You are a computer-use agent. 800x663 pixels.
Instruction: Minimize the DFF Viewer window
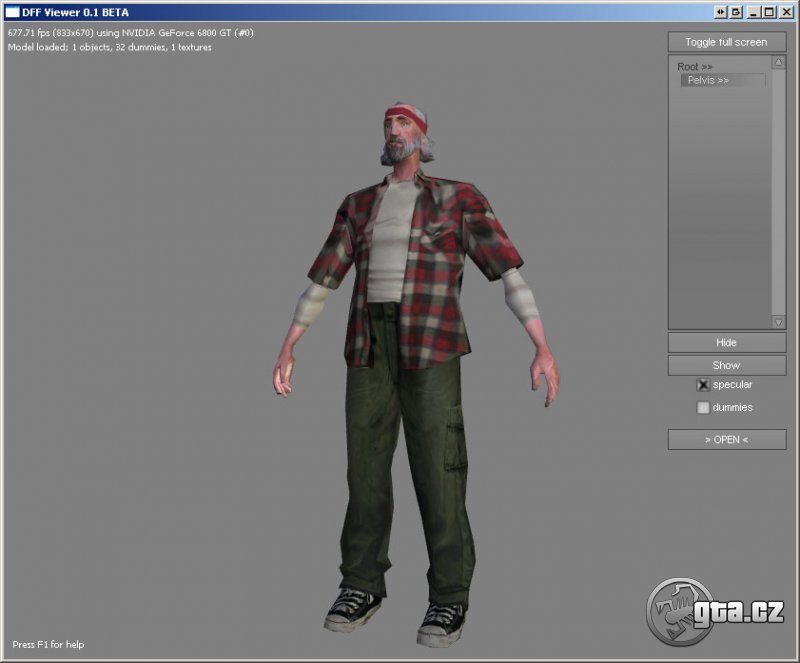tap(753, 12)
